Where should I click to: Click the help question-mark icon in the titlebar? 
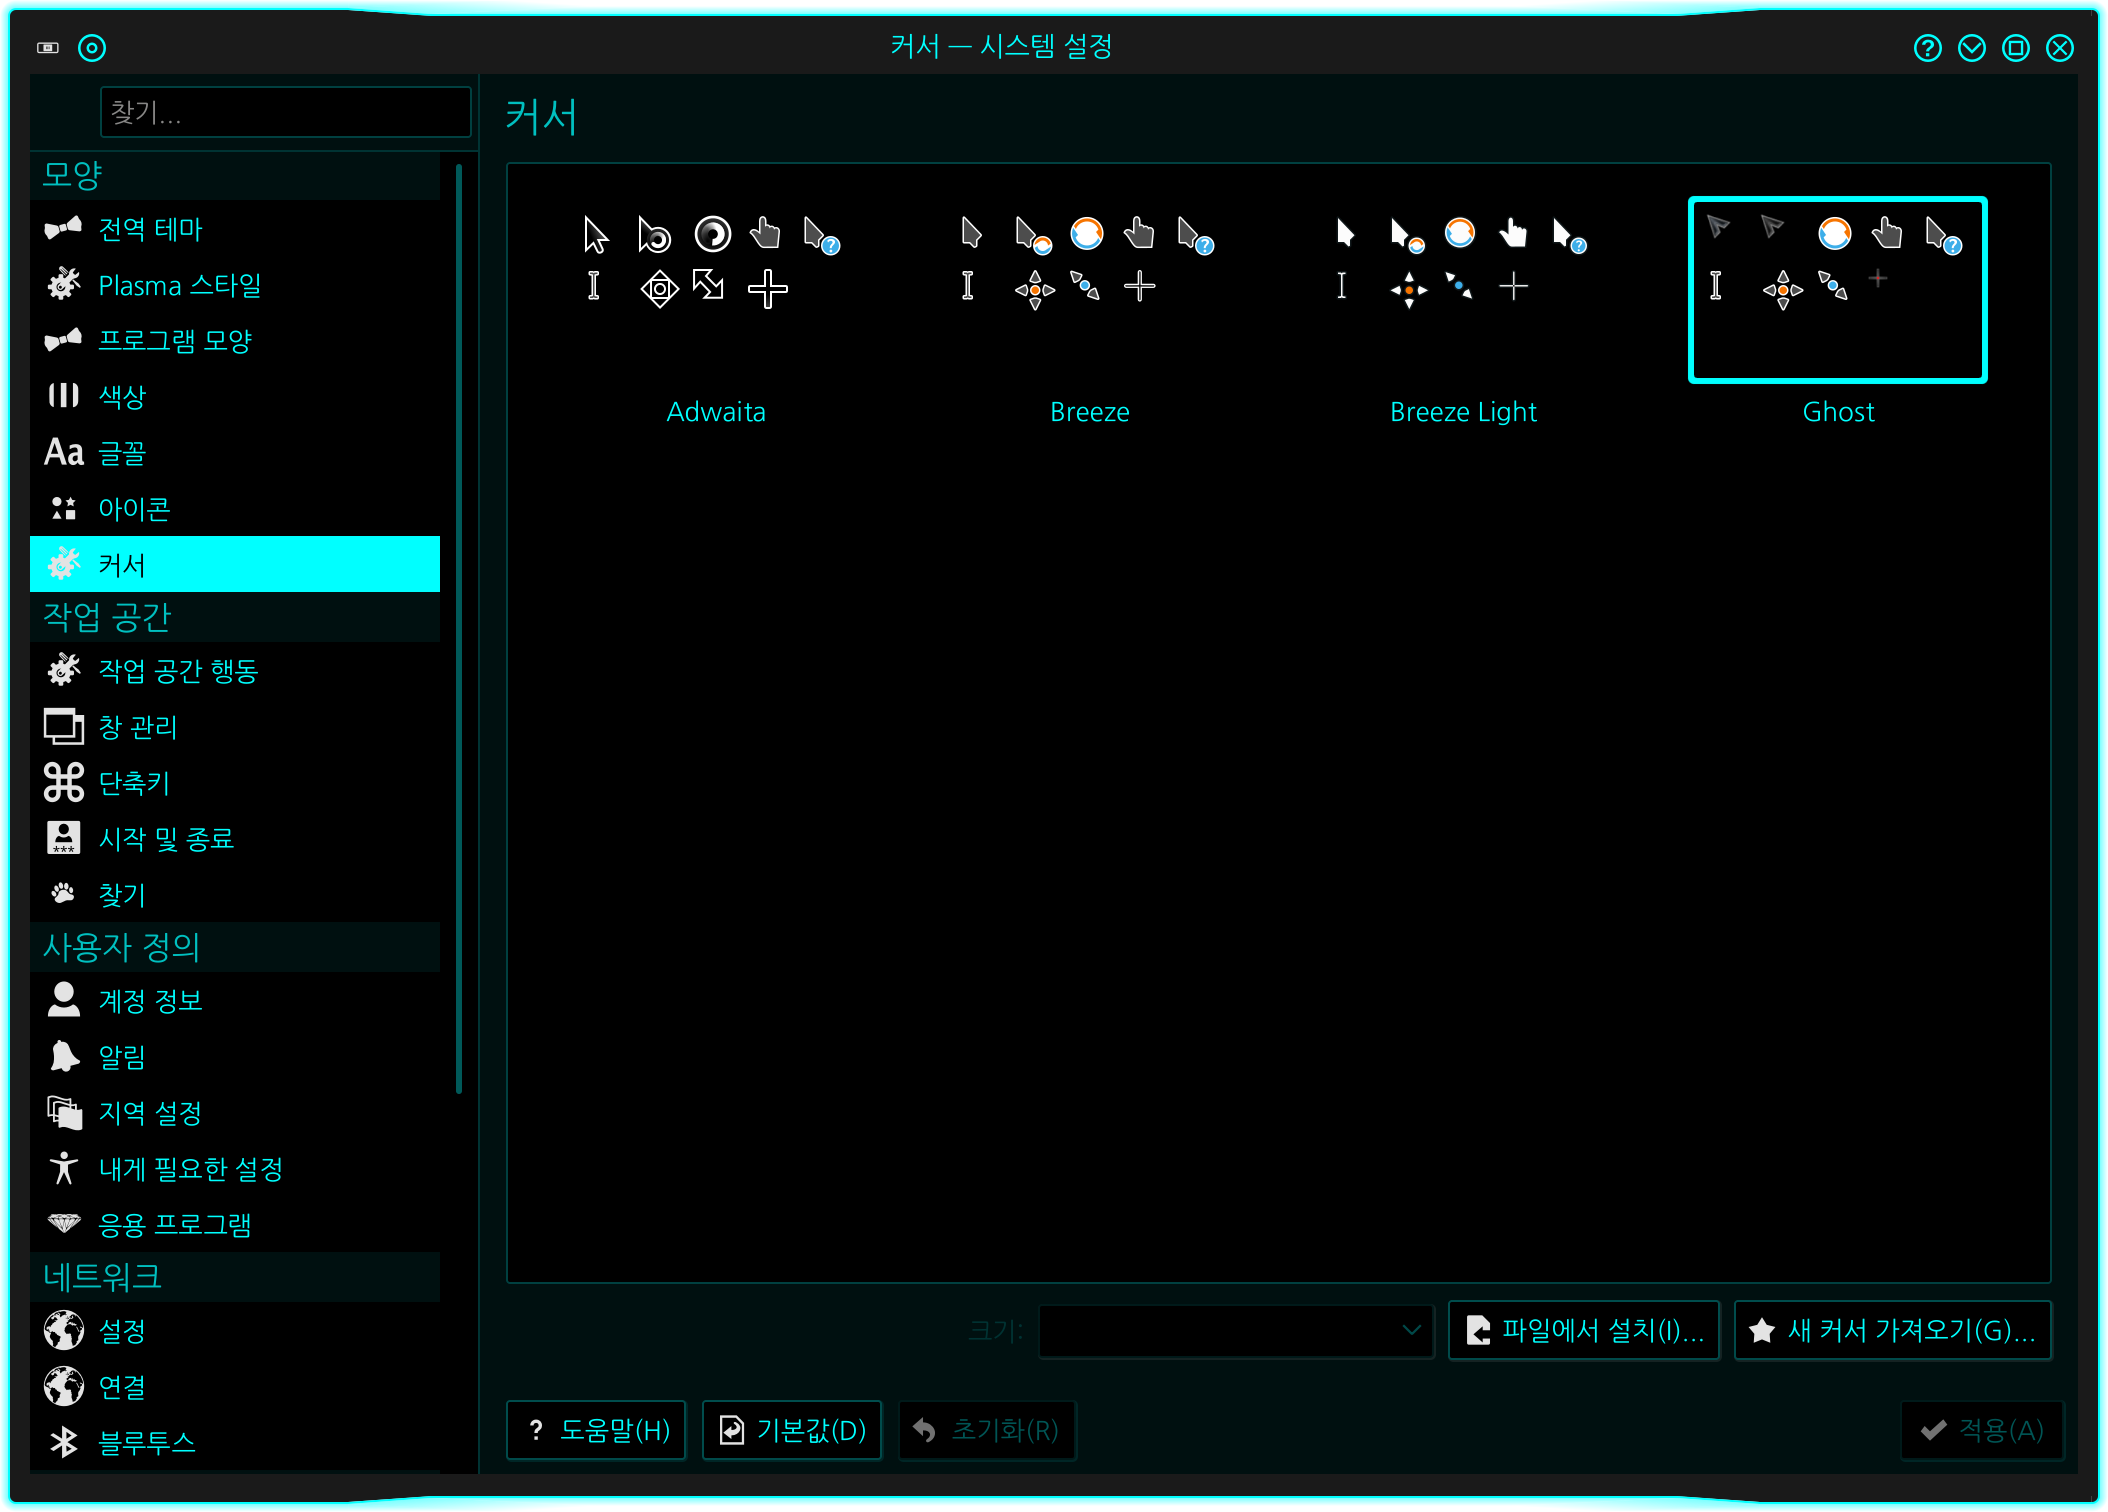click(1927, 48)
